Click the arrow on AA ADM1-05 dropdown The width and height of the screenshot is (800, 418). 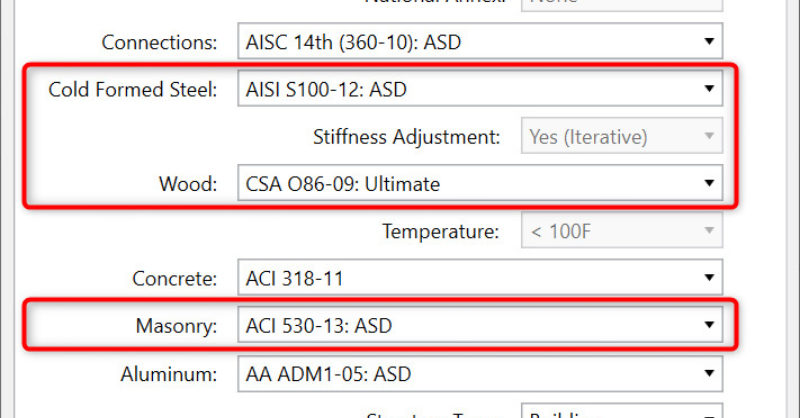(x=708, y=375)
